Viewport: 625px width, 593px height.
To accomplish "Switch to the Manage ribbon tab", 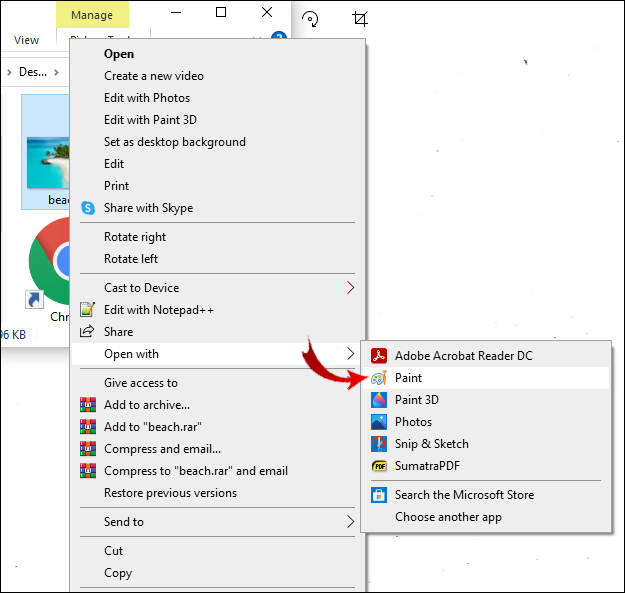I will [x=92, y=15].
